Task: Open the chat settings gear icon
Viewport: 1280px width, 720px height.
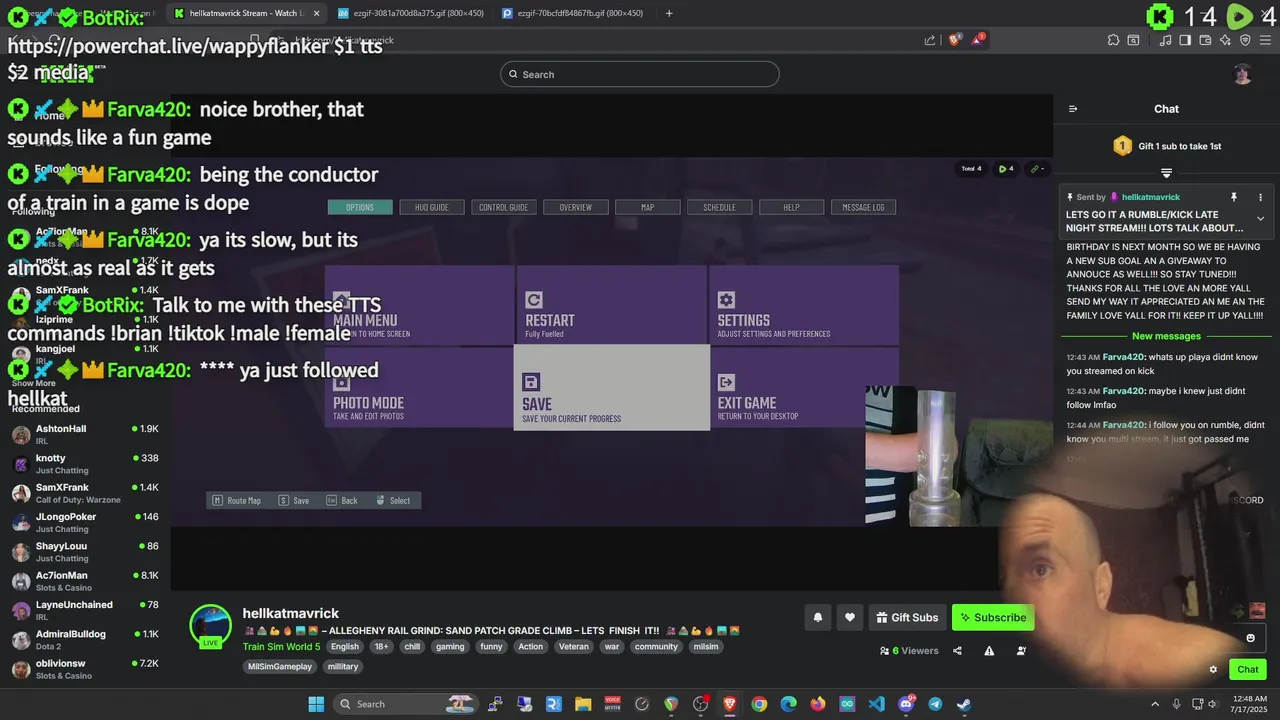Action: pyautogui.click(x=1213, y=669)
